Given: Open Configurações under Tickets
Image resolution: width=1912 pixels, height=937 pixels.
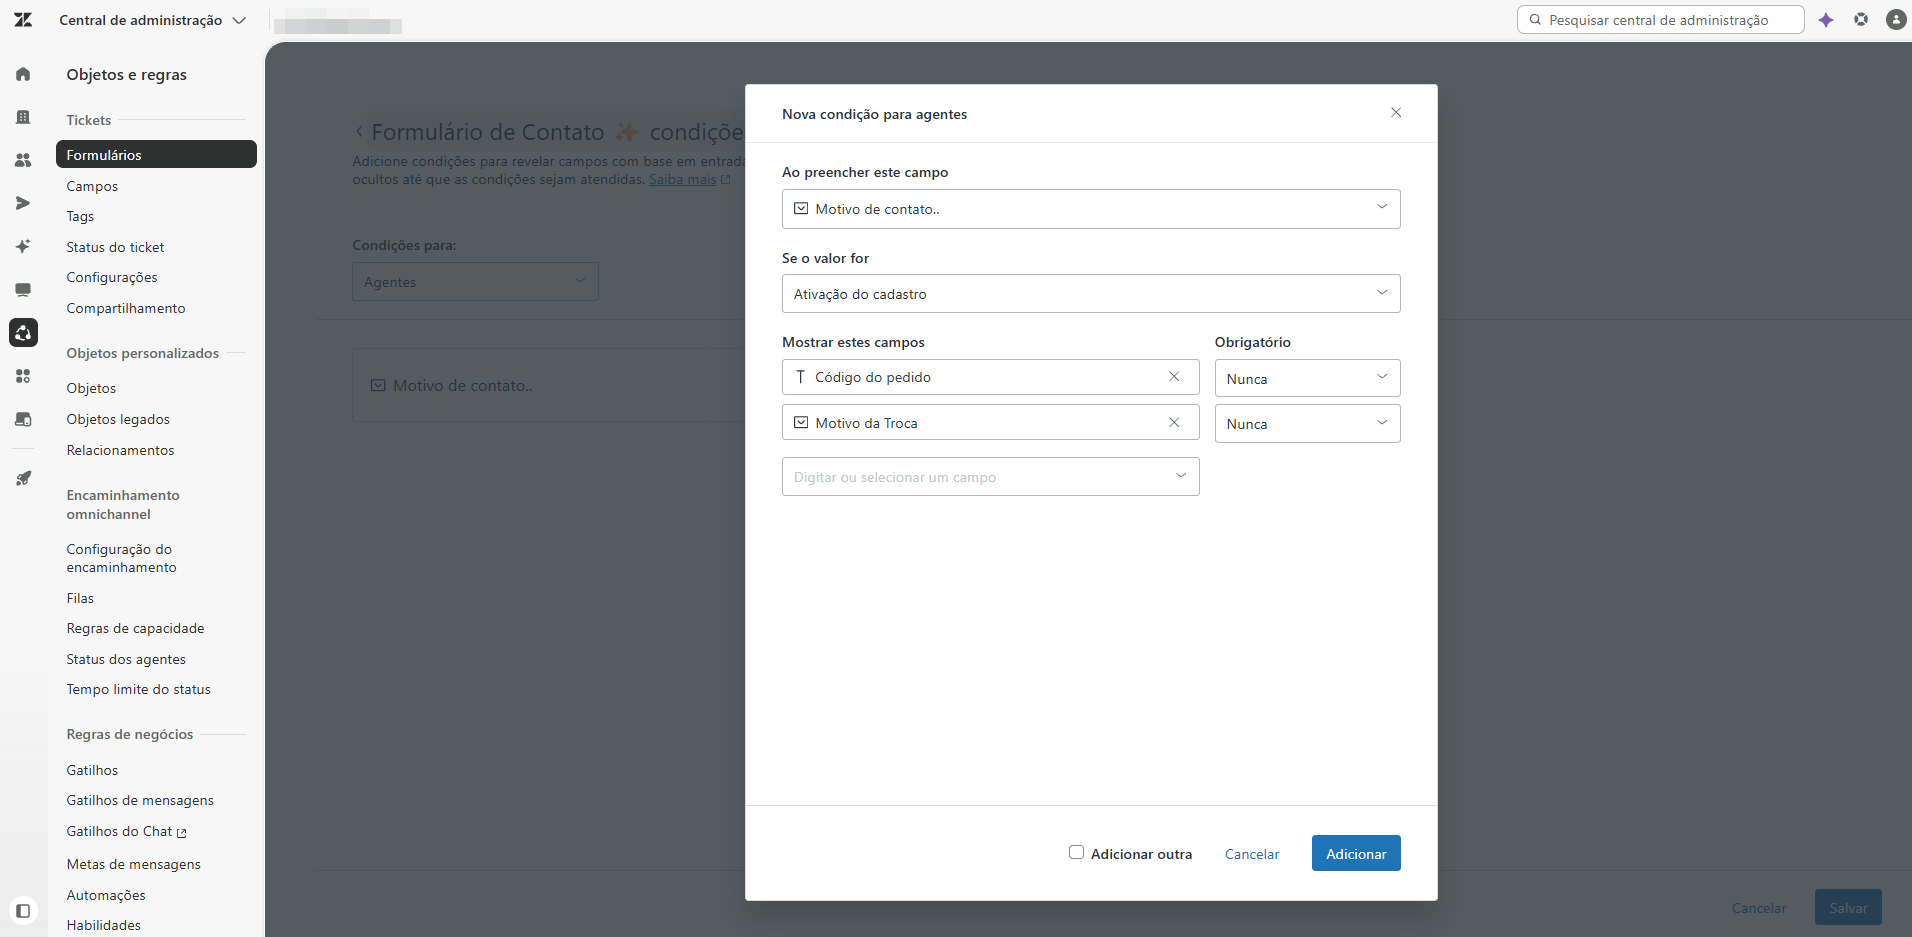Looking at the screenshot, I should point(112,277).
